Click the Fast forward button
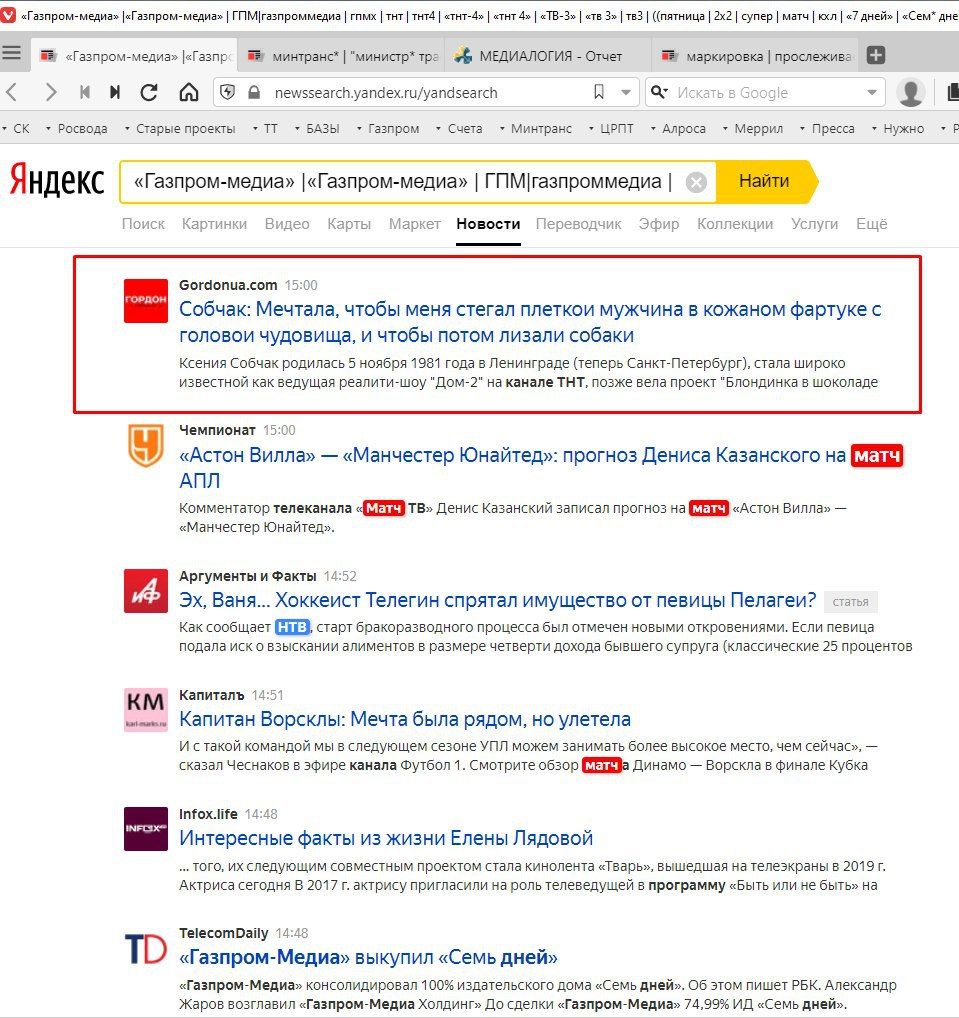Screen dimensions: 959x1018 click(115, 93)
